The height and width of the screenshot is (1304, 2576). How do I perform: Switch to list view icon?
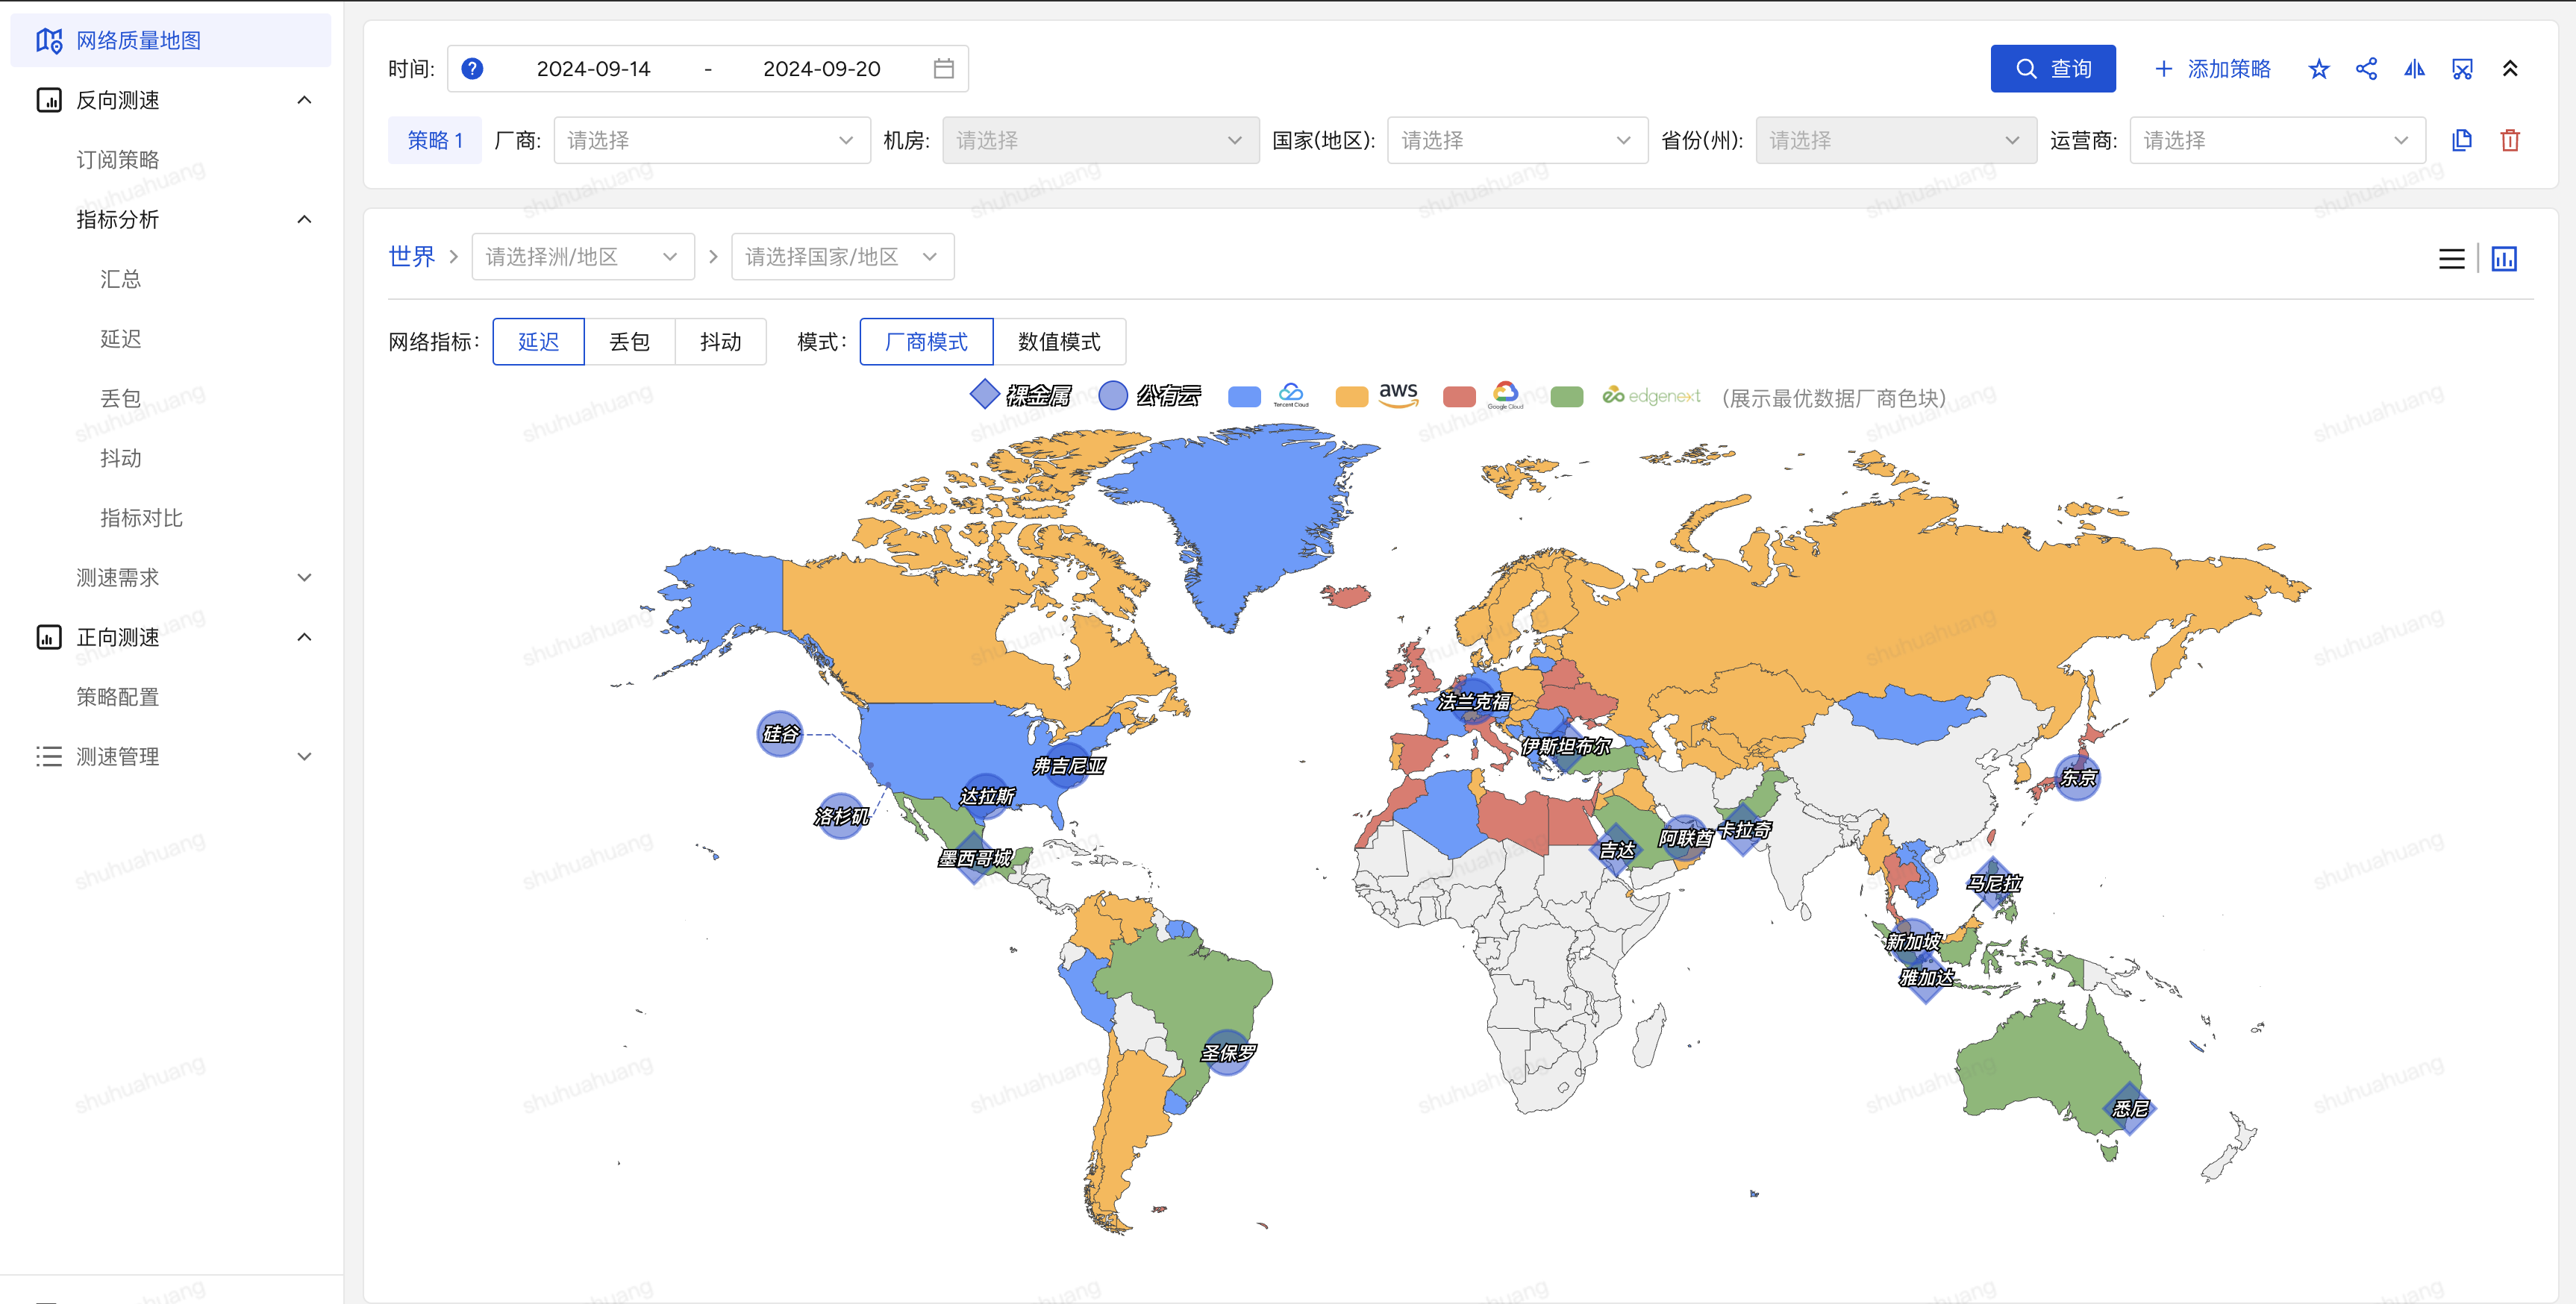click(2451, 259)
